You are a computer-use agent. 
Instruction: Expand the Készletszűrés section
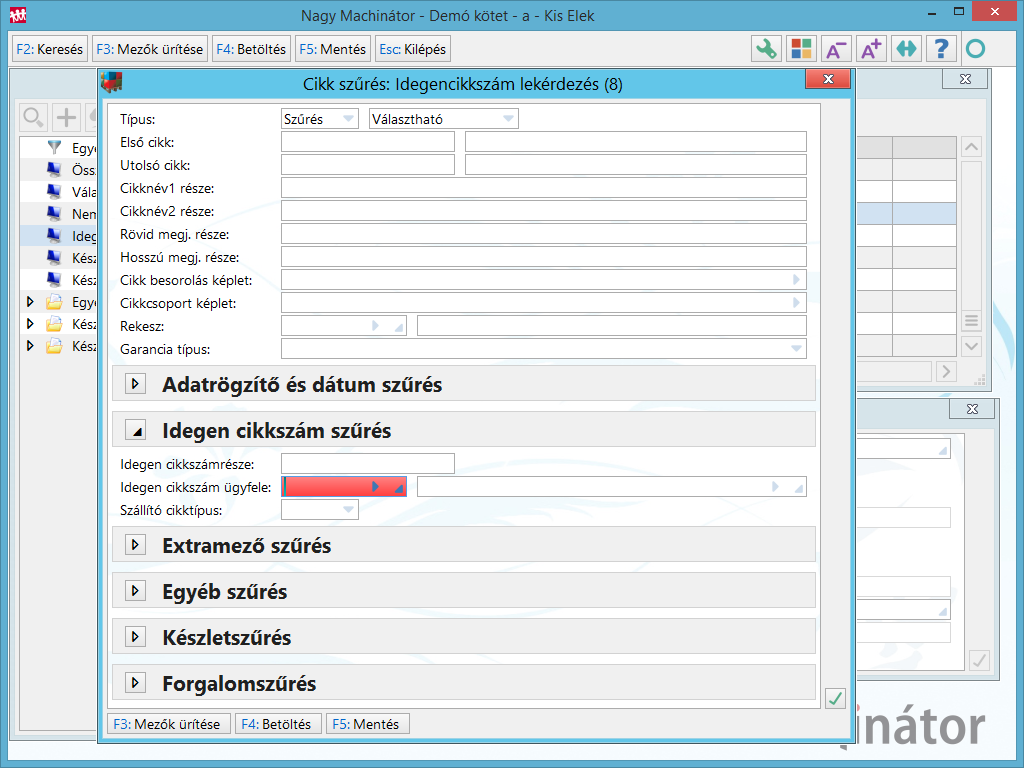click(135, 637)
